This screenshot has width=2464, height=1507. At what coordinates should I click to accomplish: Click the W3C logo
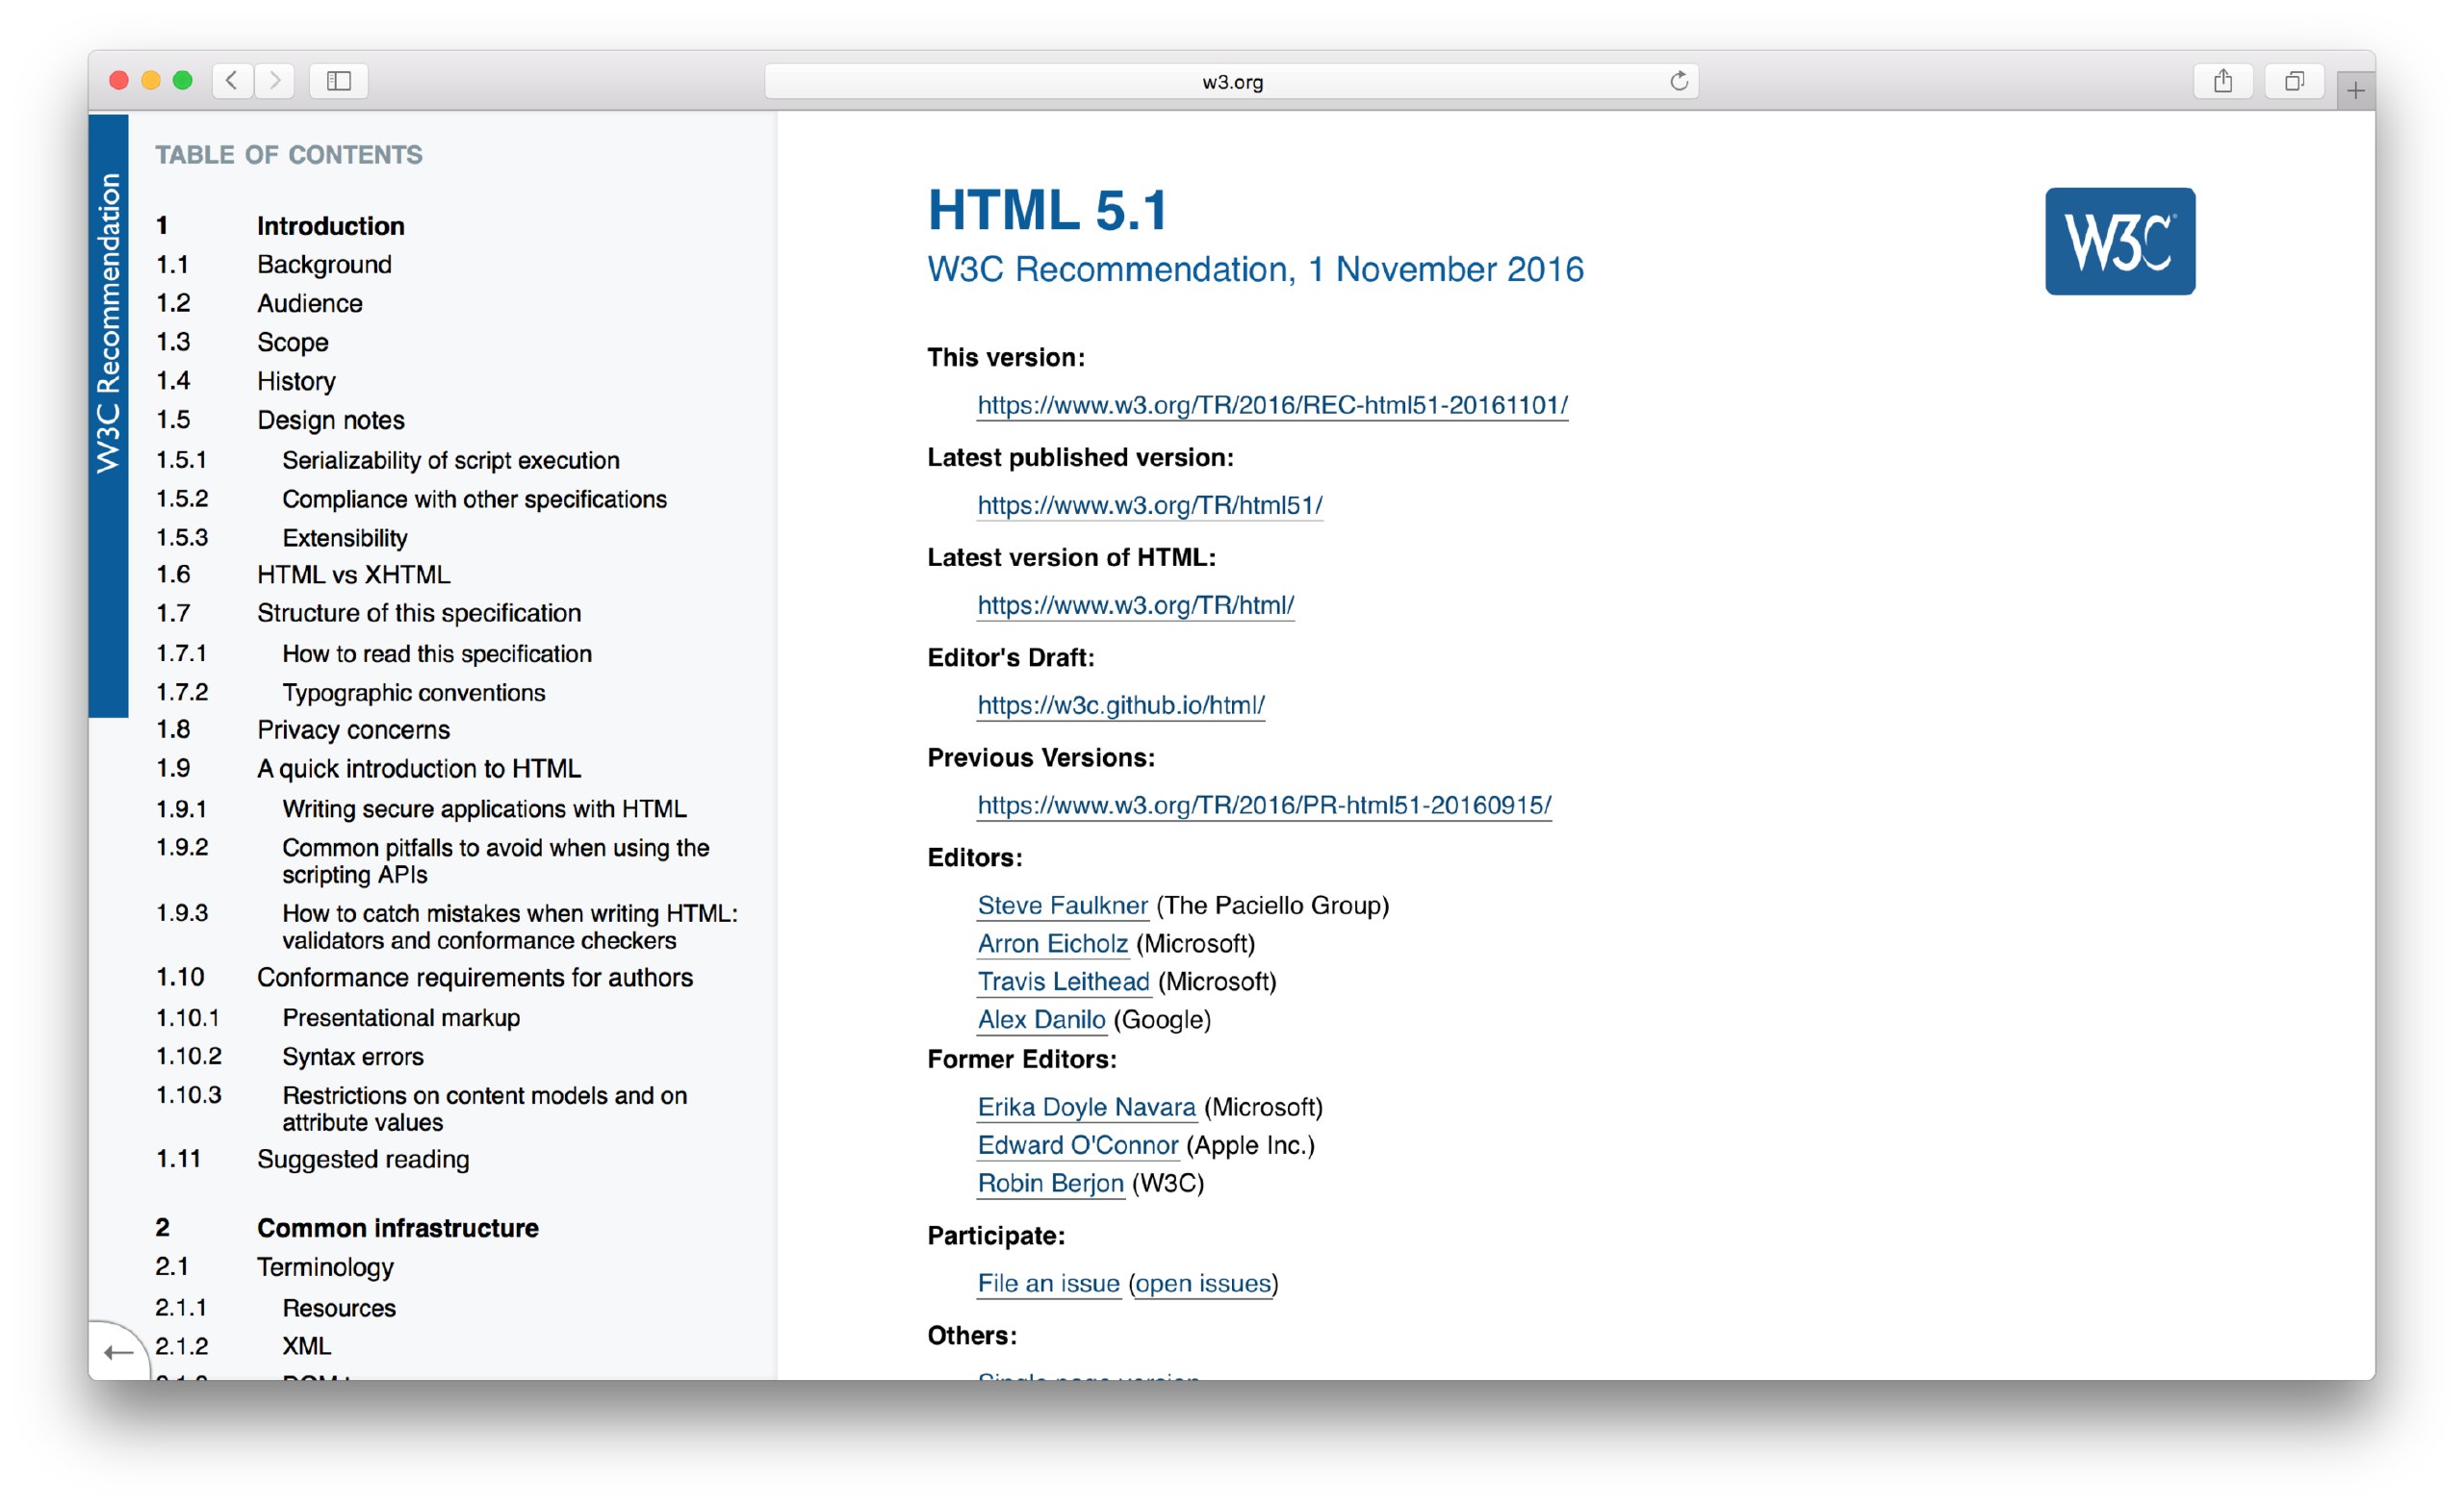2120,241
